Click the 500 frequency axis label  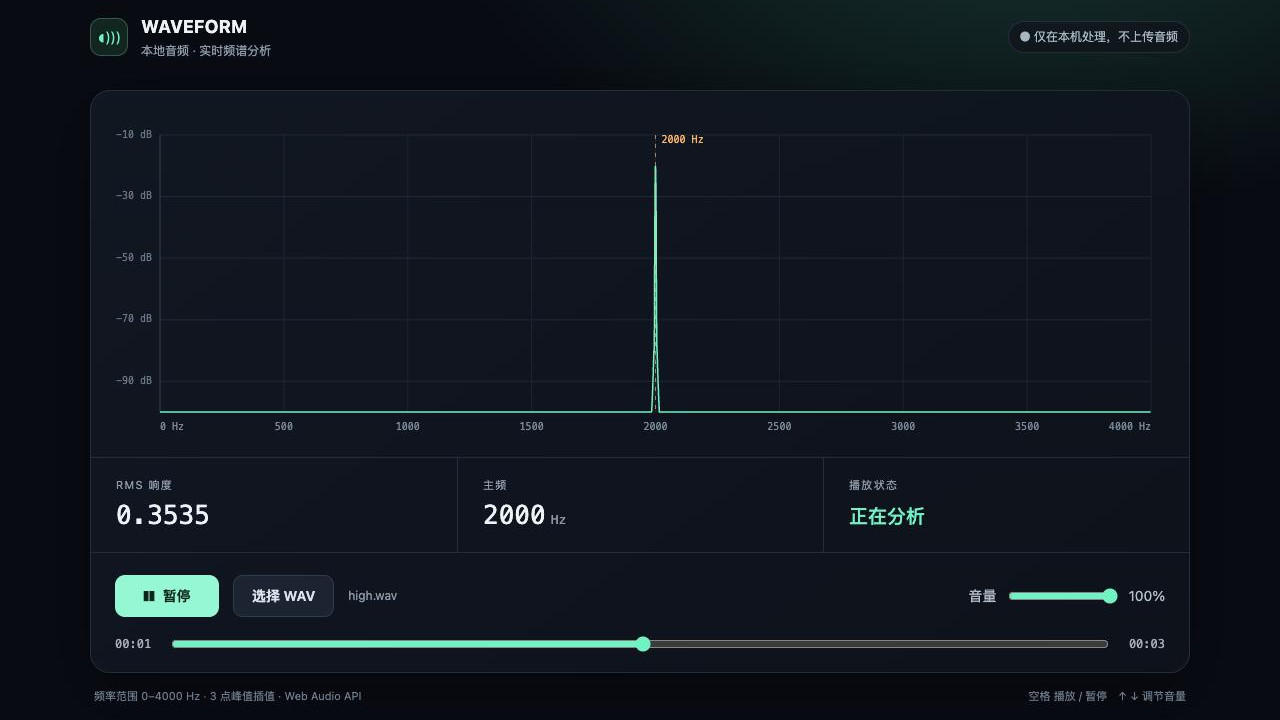click(284, 427)
